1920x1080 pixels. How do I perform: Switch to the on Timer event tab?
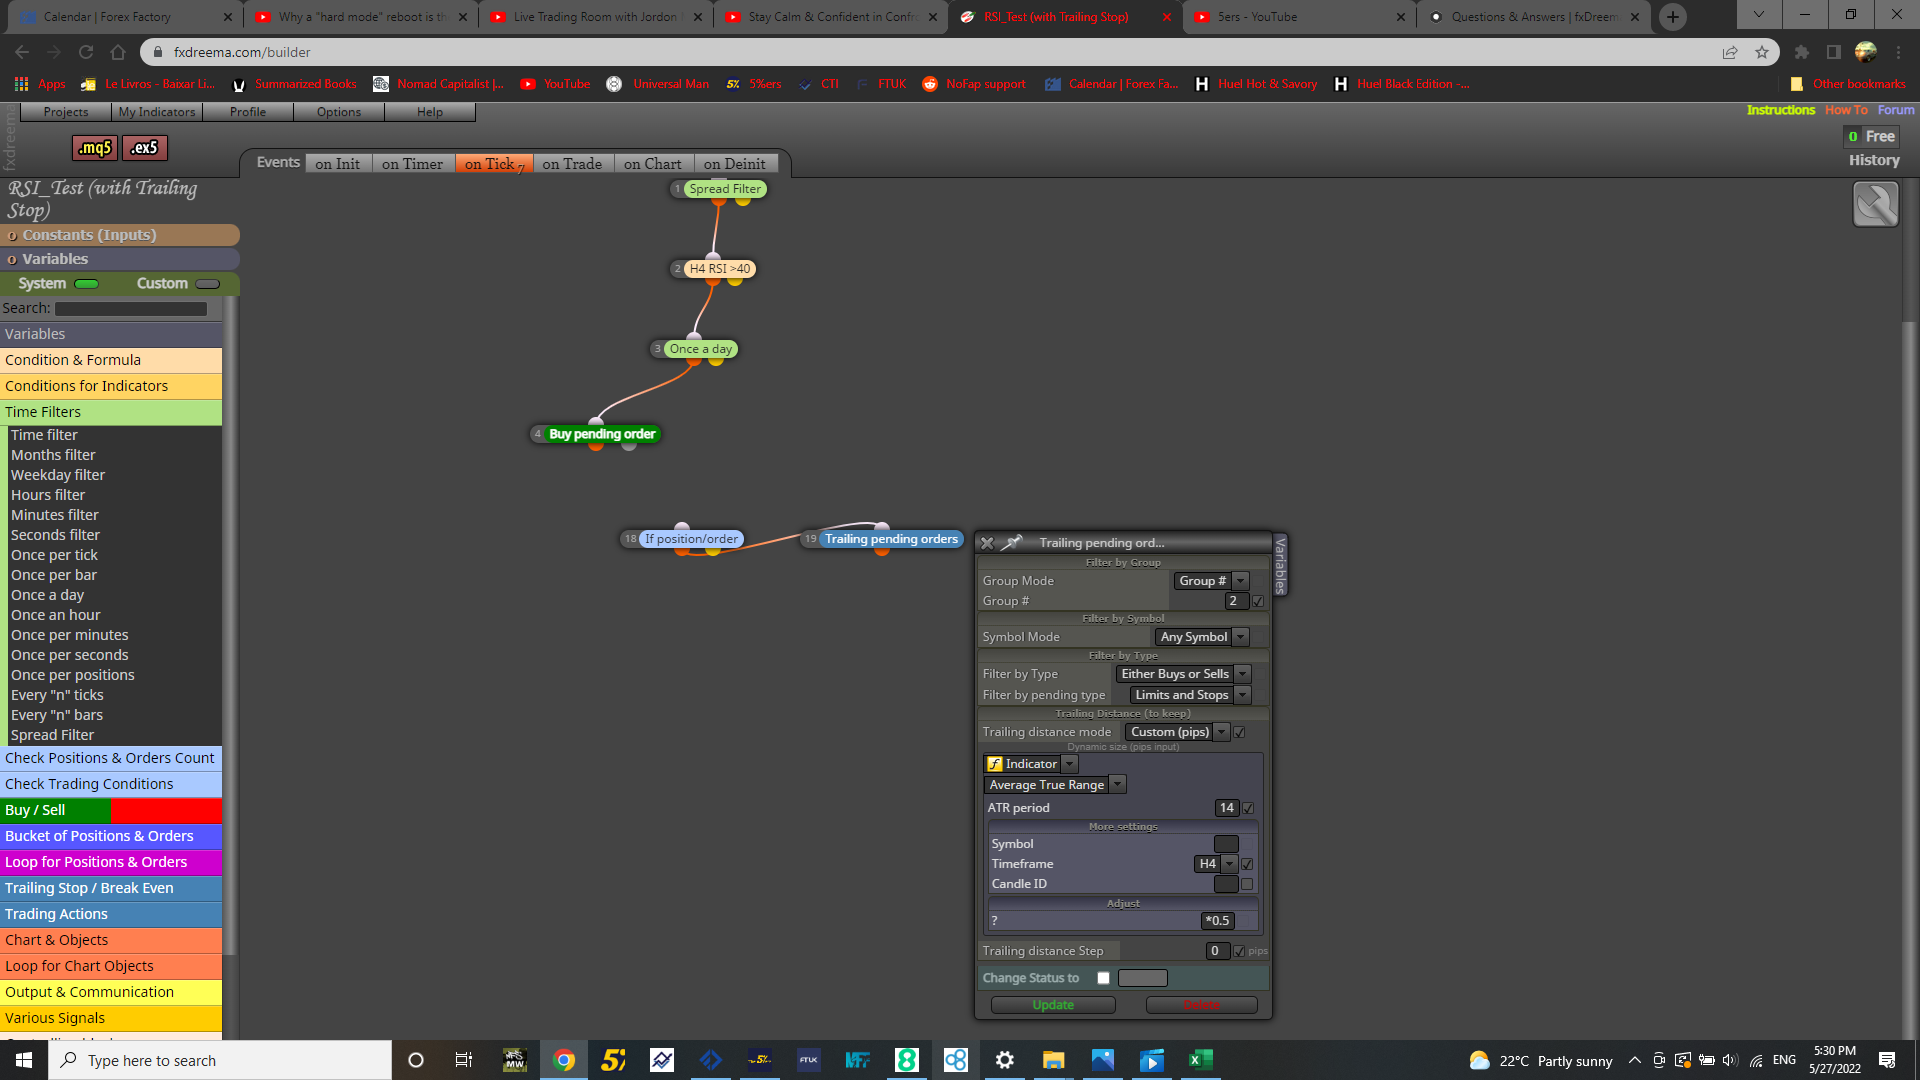coord(412,164)
